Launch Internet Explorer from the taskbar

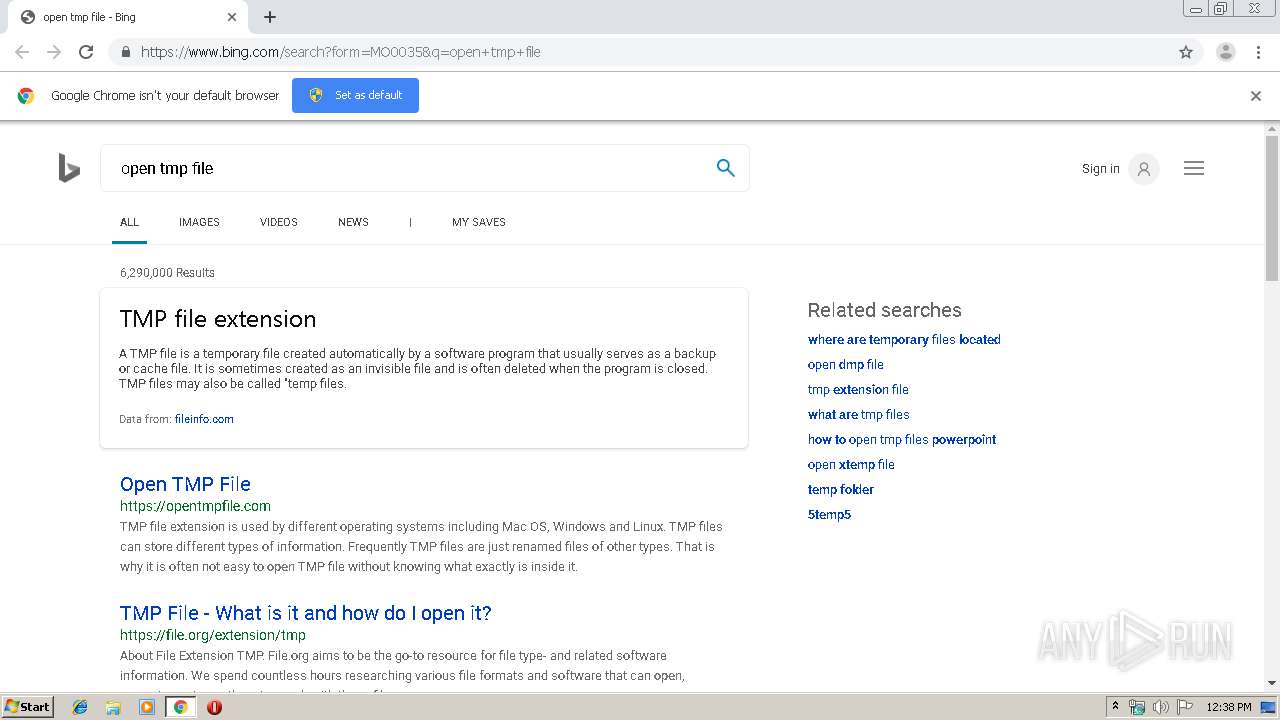[x=80, y=707]
